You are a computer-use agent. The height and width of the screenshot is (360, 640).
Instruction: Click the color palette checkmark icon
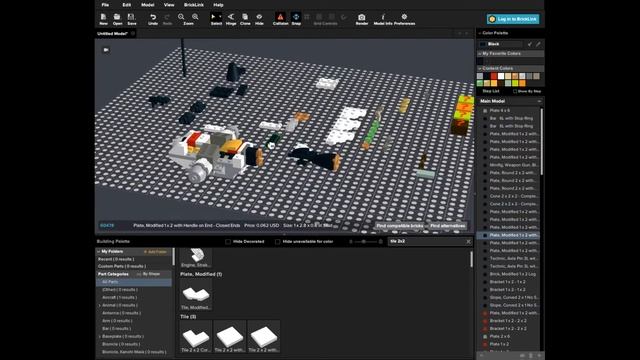tap(530, 44)
